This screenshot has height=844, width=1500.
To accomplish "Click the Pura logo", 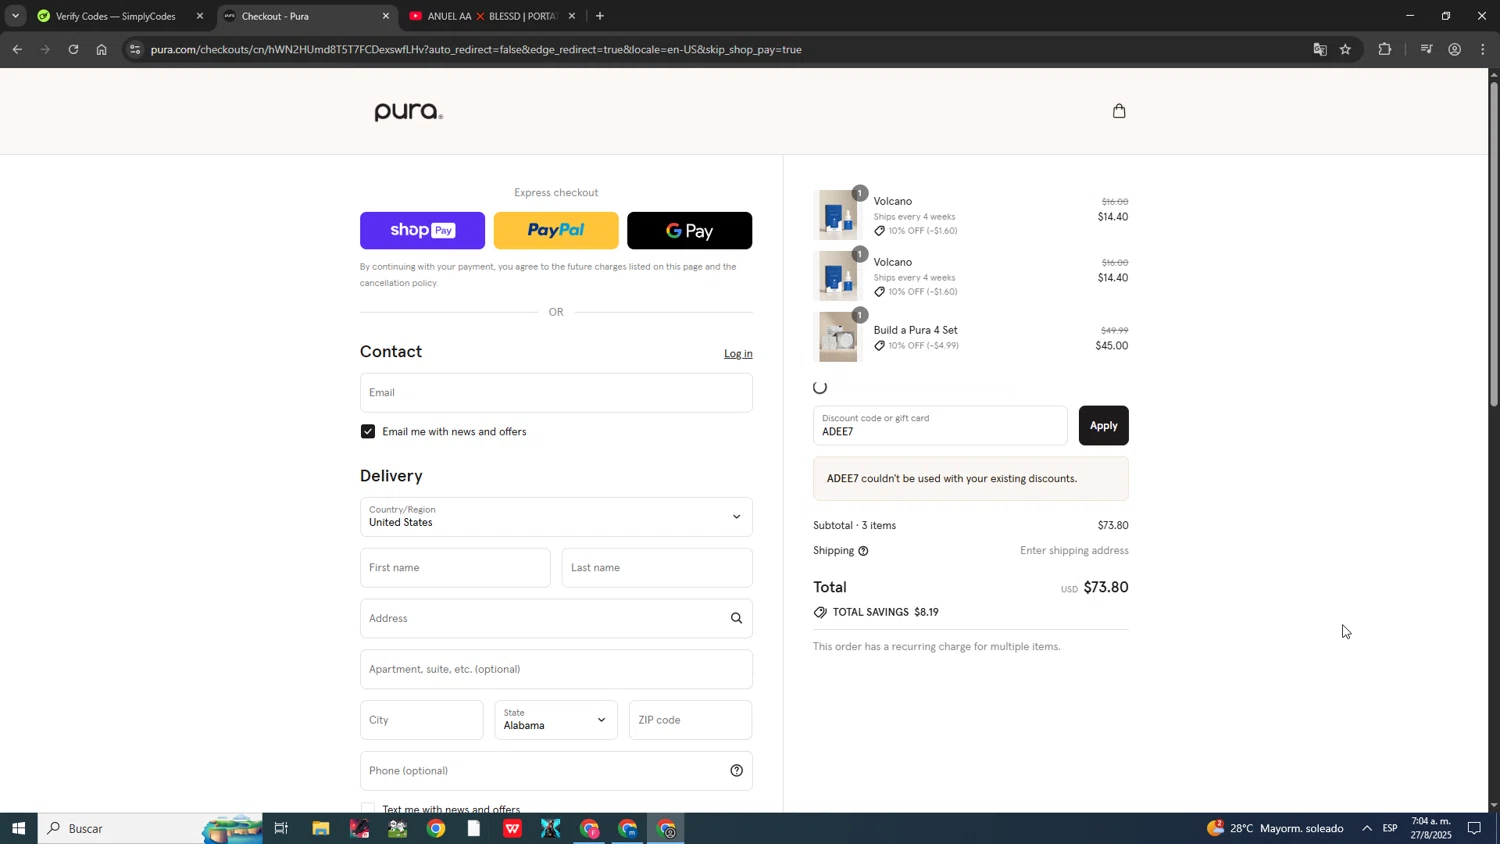I will [x=408, y=112].
